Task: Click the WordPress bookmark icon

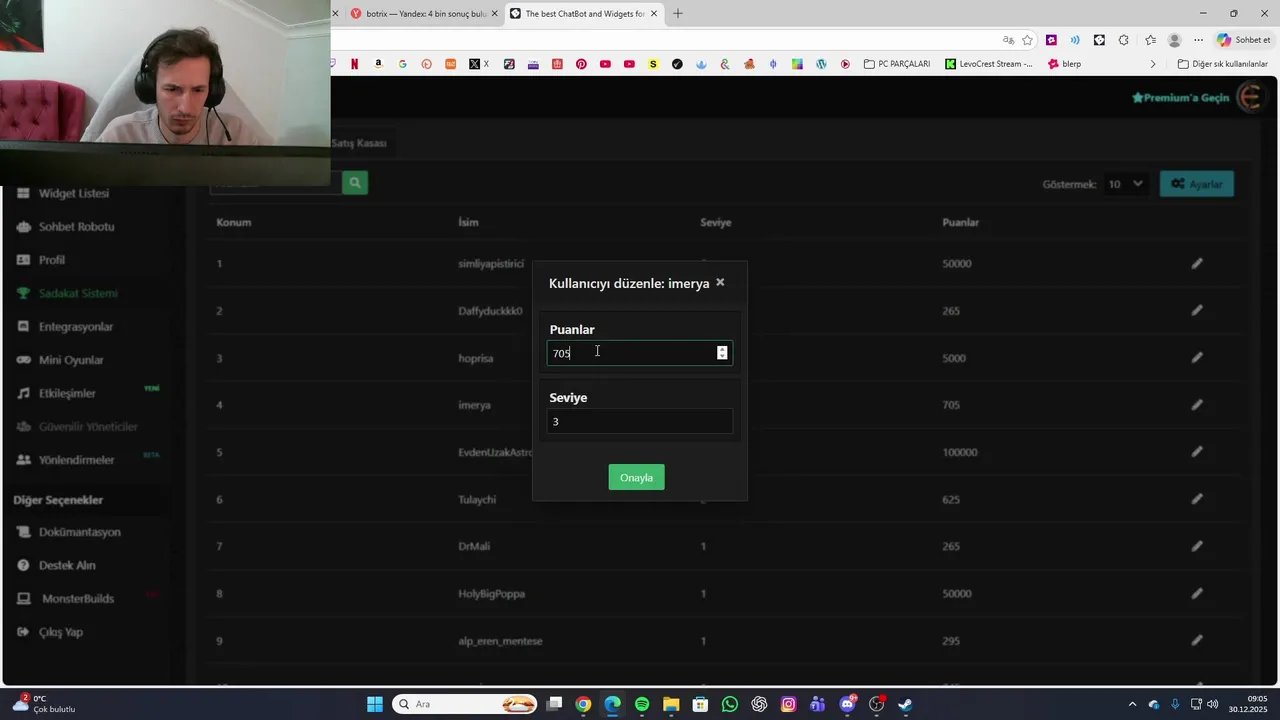Action: tap(821, 64)
